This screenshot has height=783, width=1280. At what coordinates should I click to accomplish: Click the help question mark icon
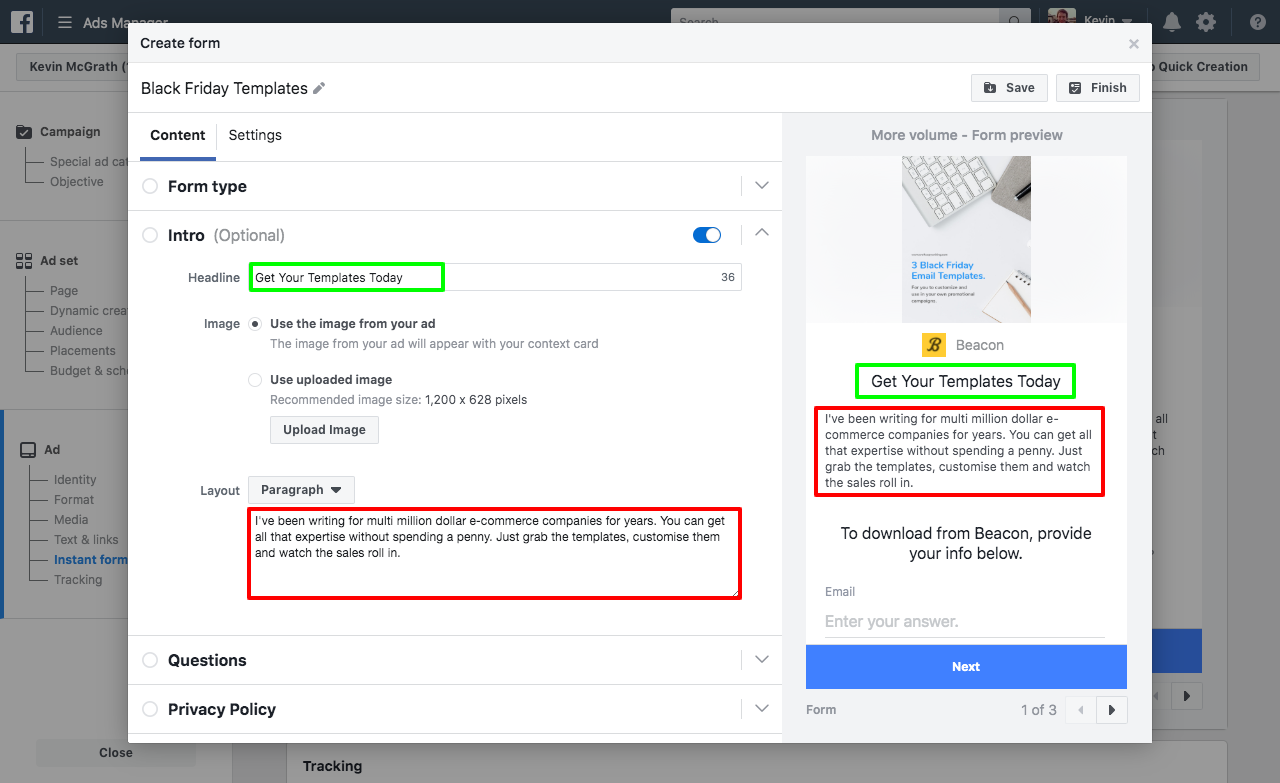1257,22
